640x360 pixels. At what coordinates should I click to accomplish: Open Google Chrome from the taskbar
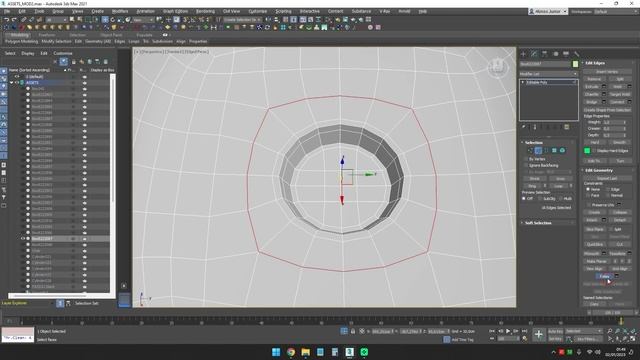click(x=291, y=352)
